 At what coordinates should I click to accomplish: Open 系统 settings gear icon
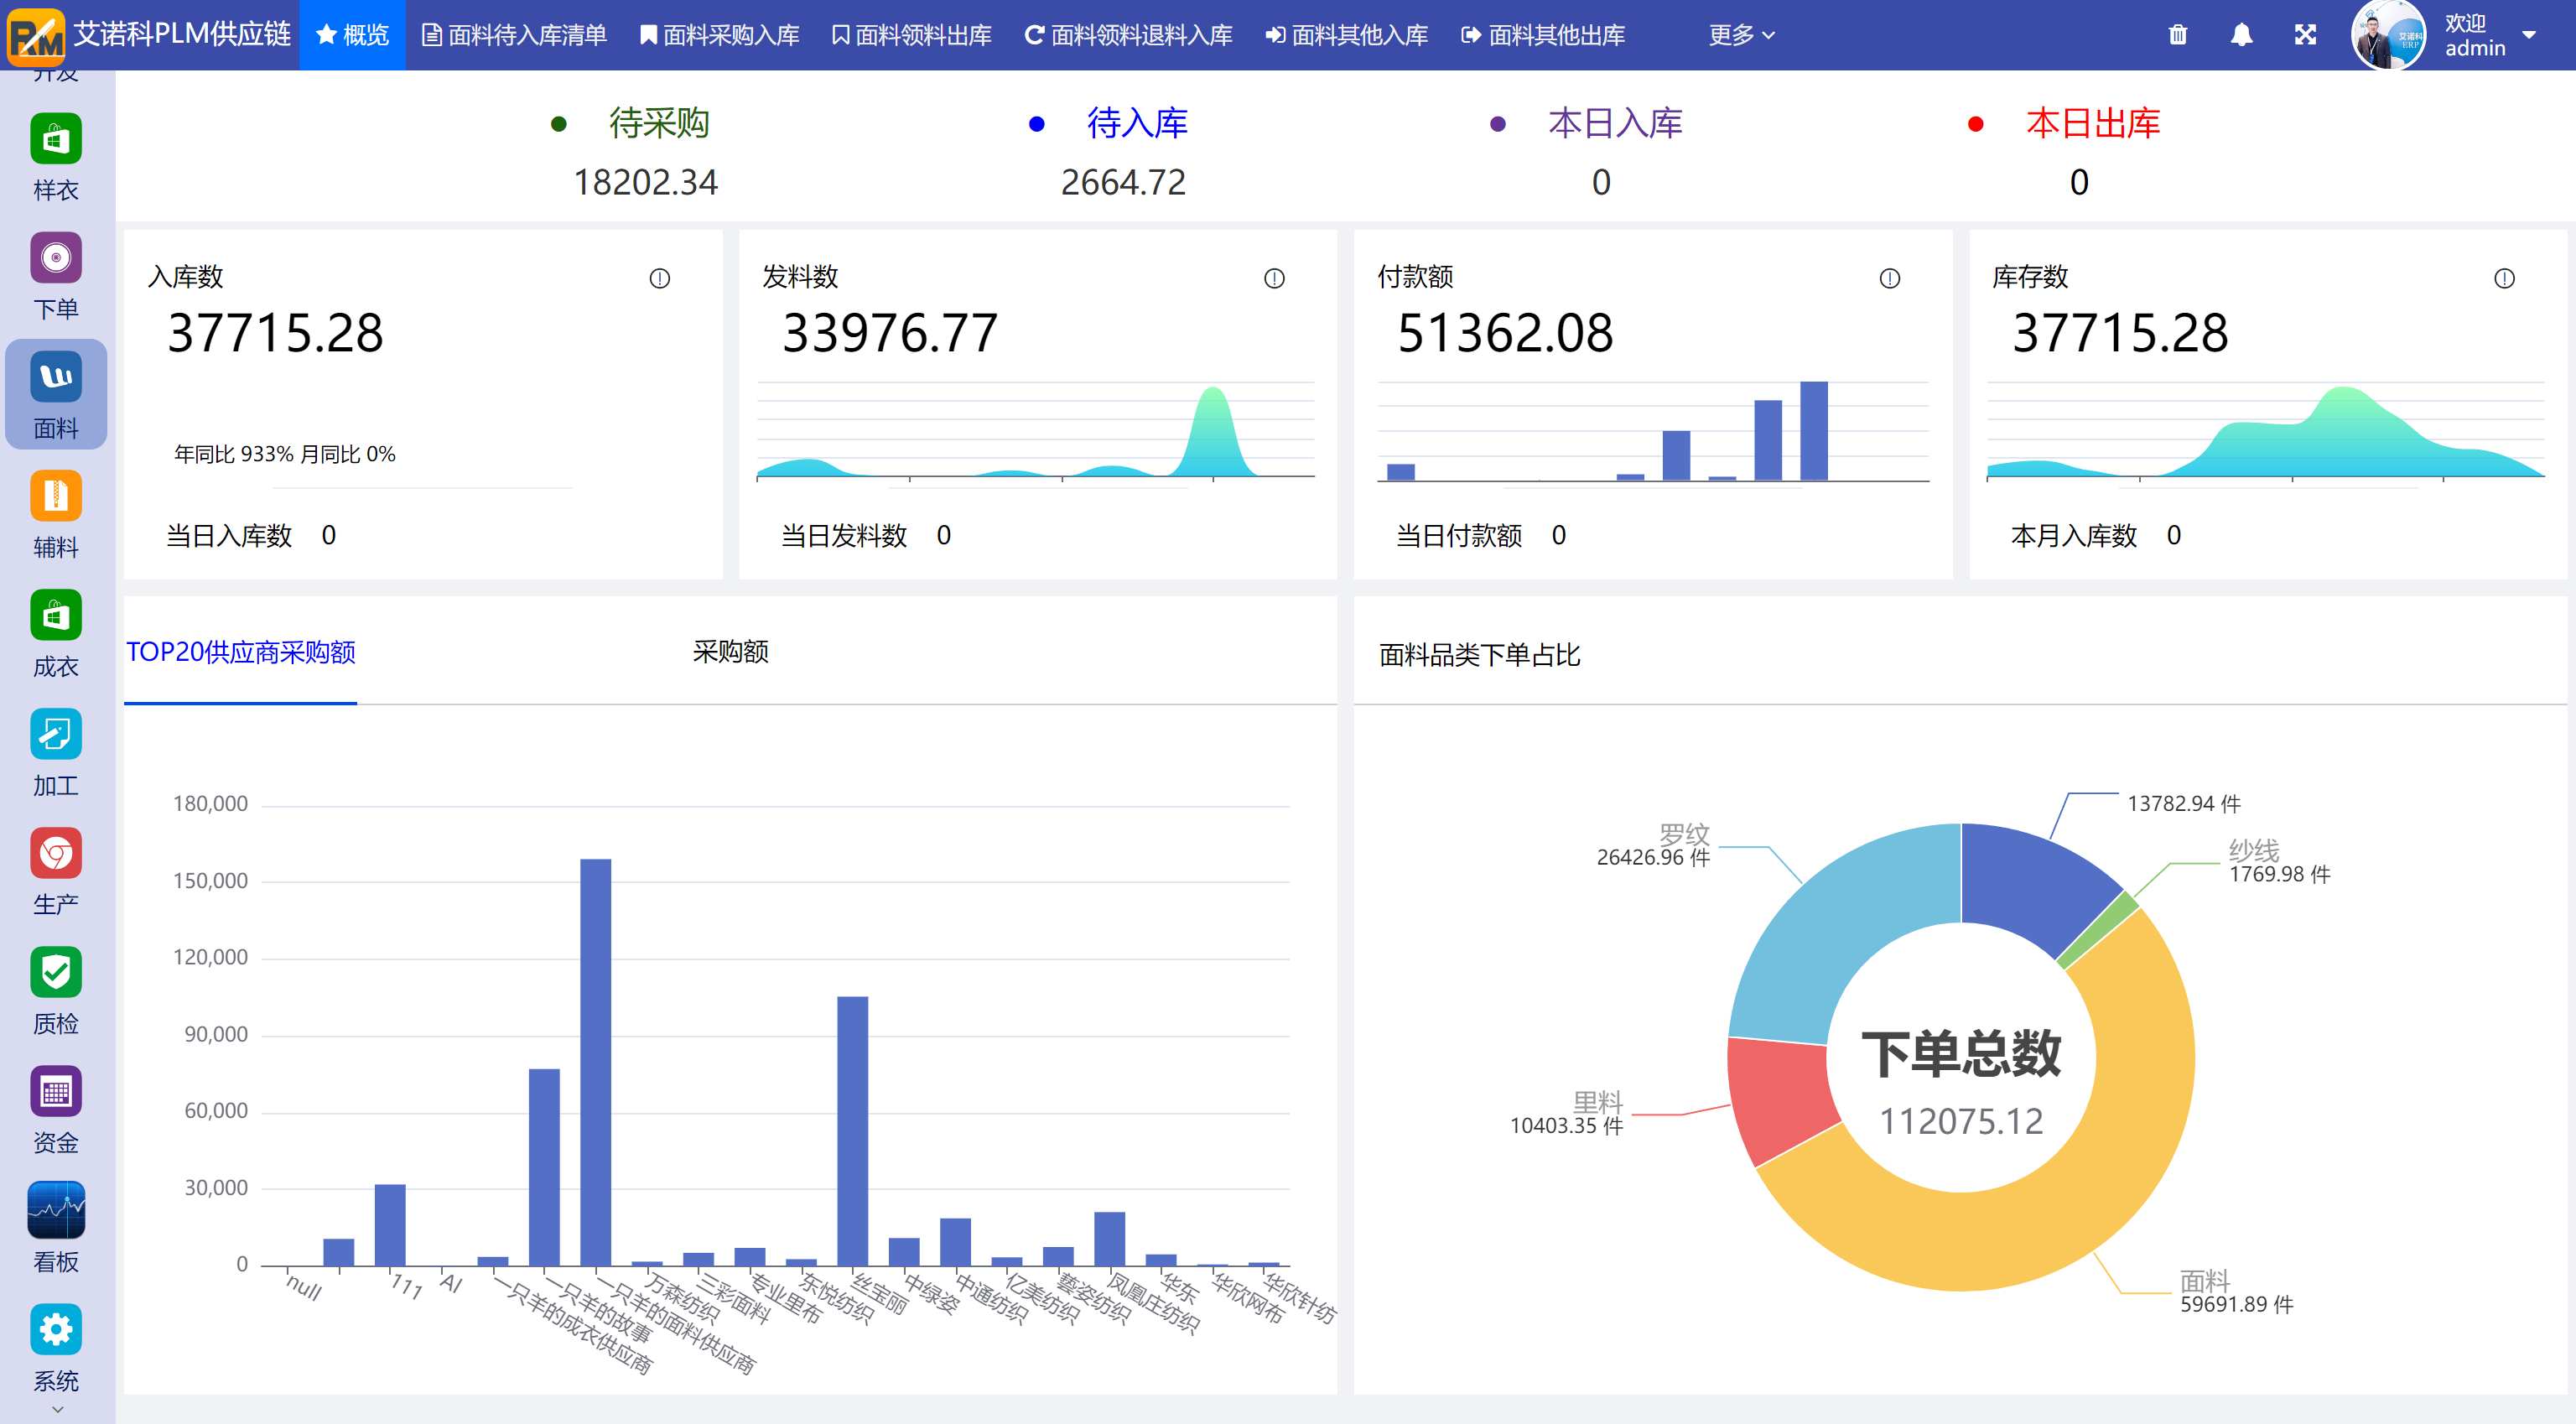click(55, 1330)
